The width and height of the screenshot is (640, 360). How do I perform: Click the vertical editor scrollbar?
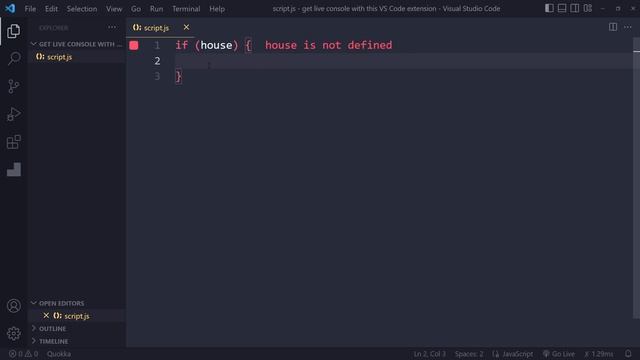point(636,178)
